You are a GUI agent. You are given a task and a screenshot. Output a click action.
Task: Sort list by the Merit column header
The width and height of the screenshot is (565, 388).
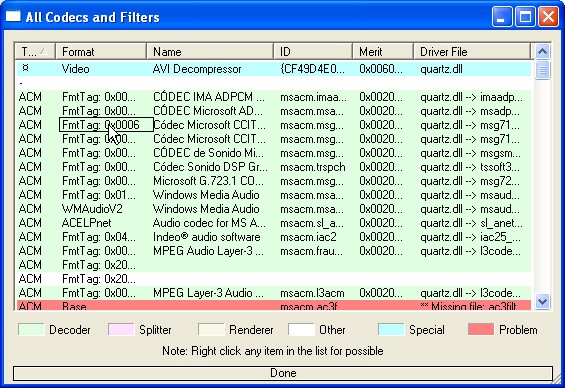point(383,52)
